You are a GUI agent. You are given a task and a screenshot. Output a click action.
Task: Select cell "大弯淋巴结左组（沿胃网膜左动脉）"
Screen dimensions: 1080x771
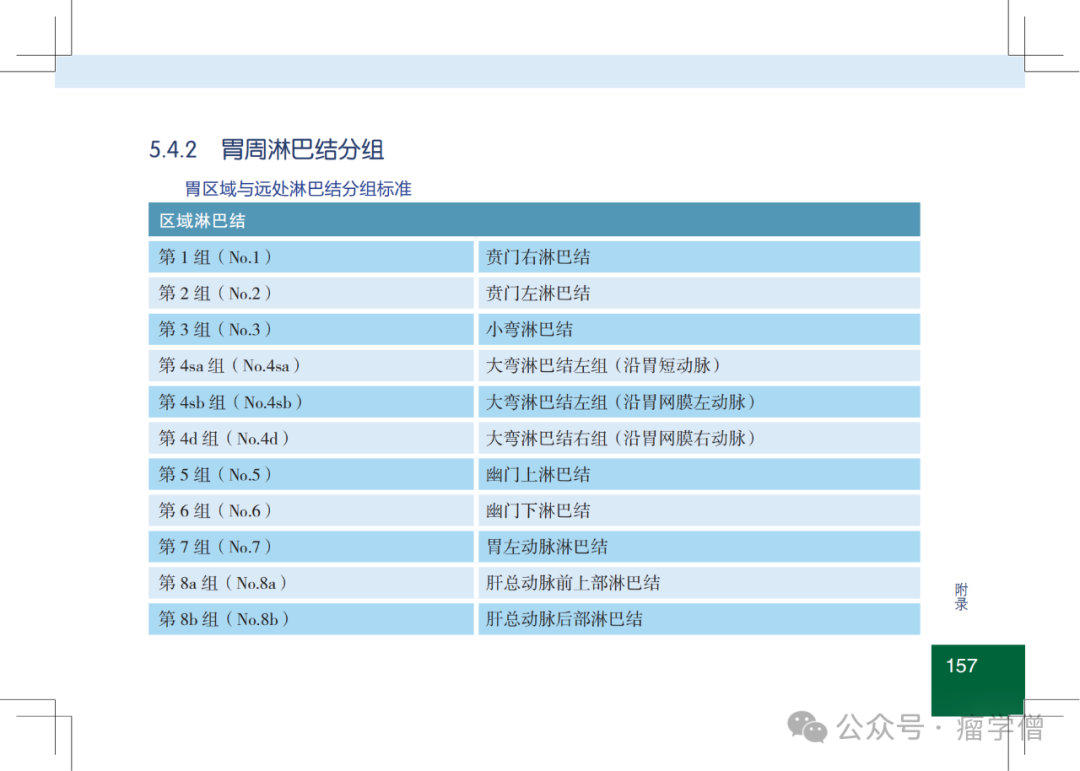tap(699, 402)
